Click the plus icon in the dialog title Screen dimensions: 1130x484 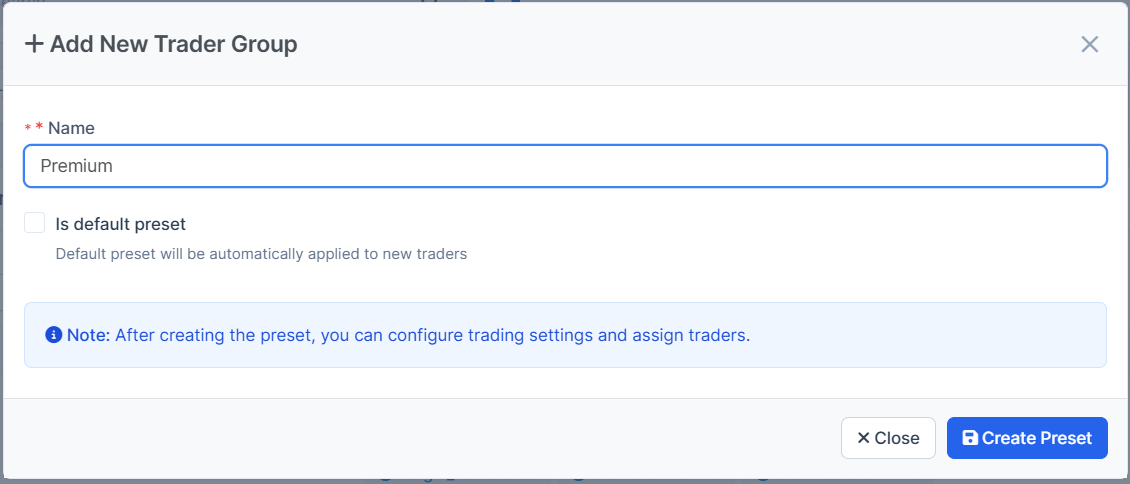point(34,44)
